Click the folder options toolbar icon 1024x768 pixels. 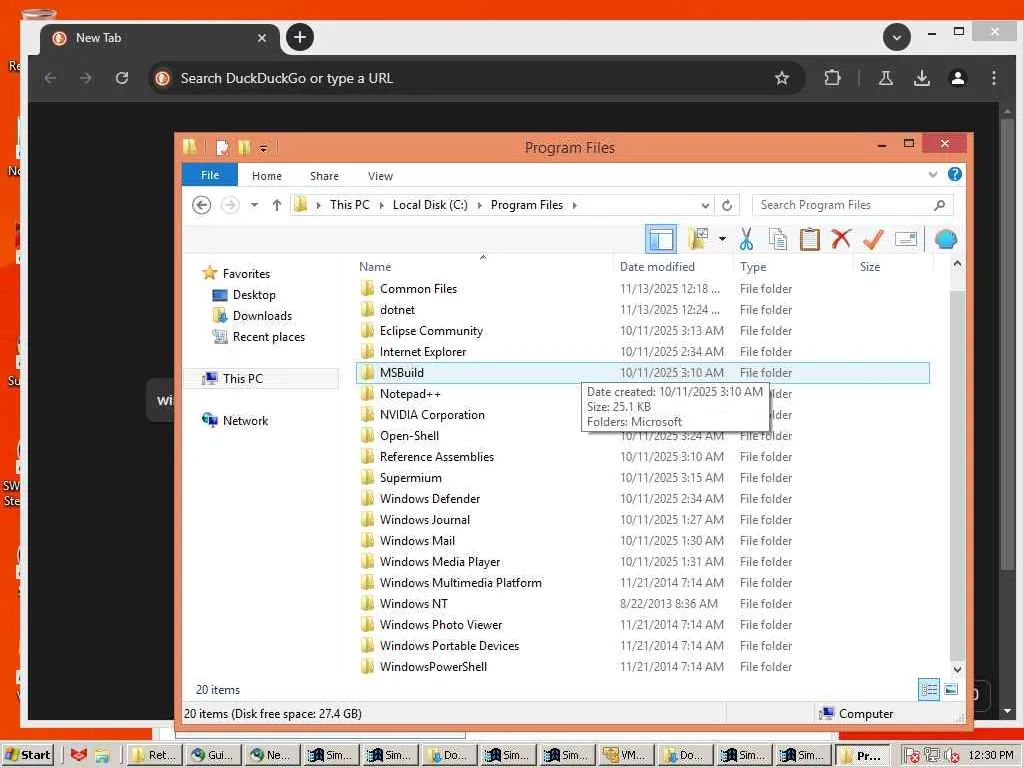pyautogui.click(x=697, y=239)
